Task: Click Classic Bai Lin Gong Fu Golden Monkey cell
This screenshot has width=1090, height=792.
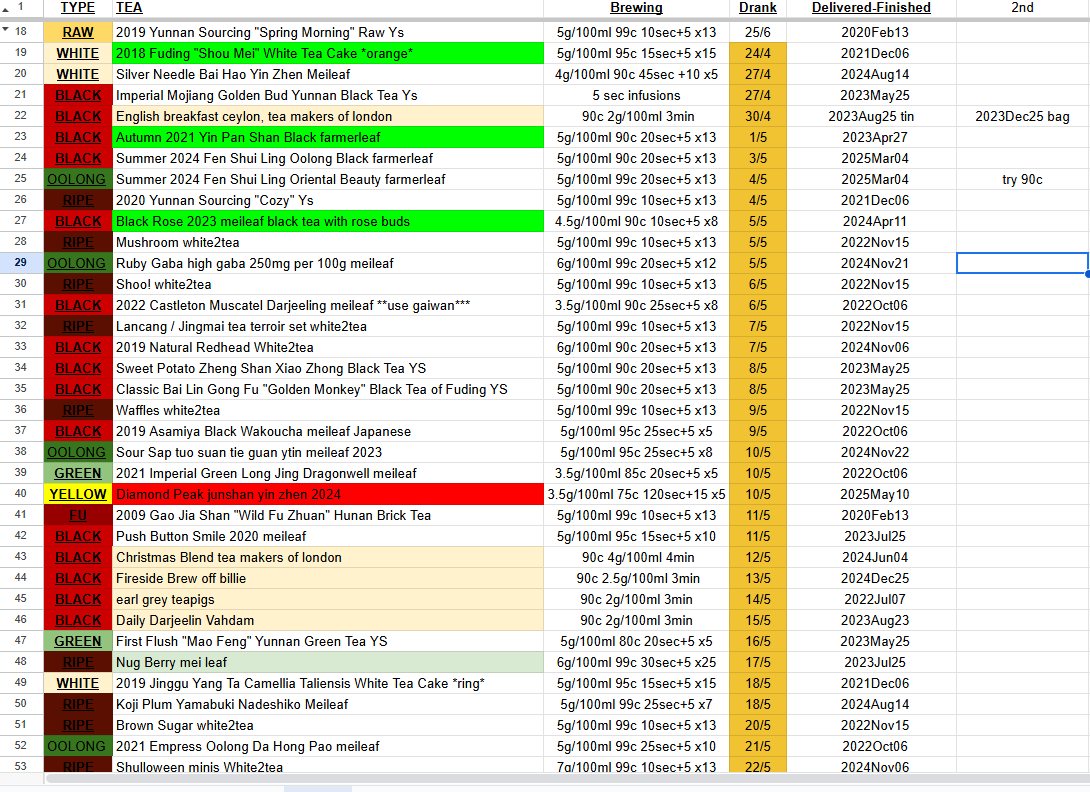Action: [328, 389]
